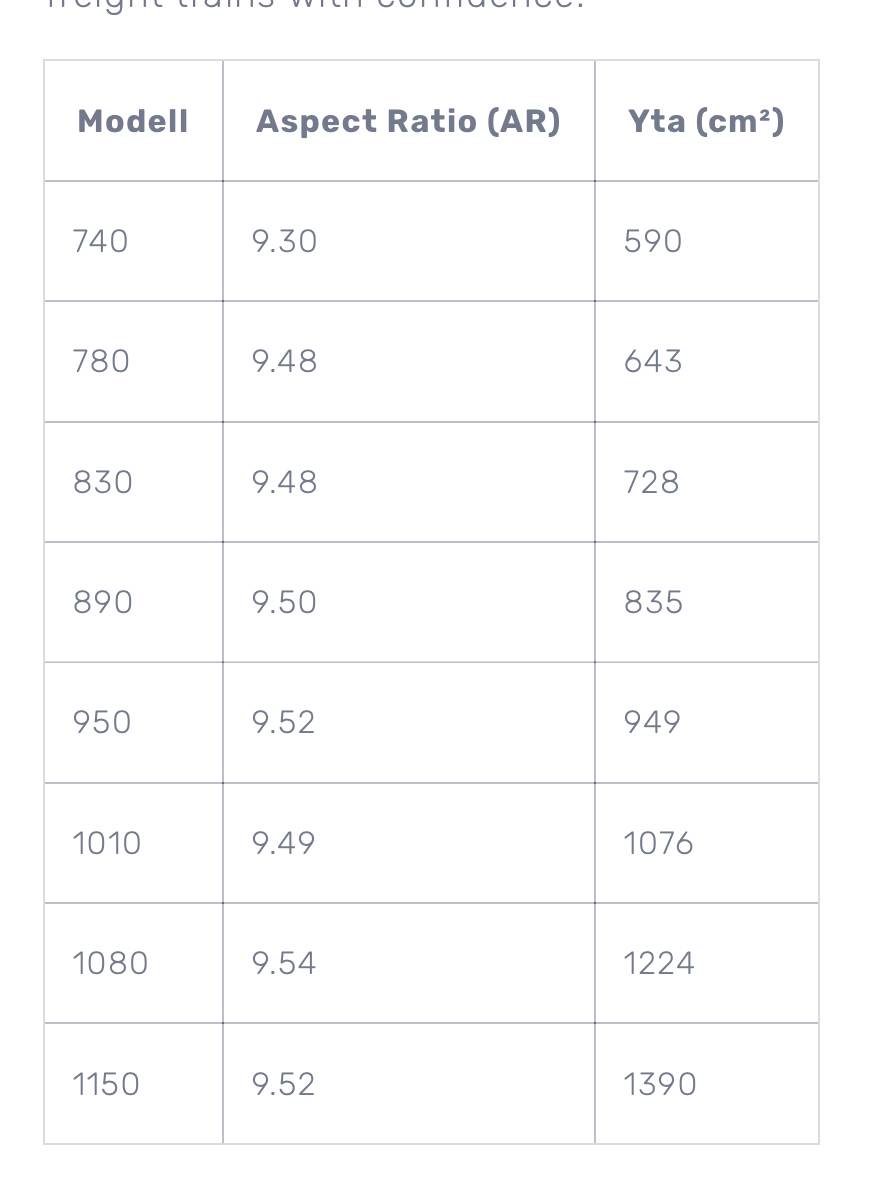The height and width of the screenshot is (1177, 876).
Task: Click the 835 area value
Action: 653,602
